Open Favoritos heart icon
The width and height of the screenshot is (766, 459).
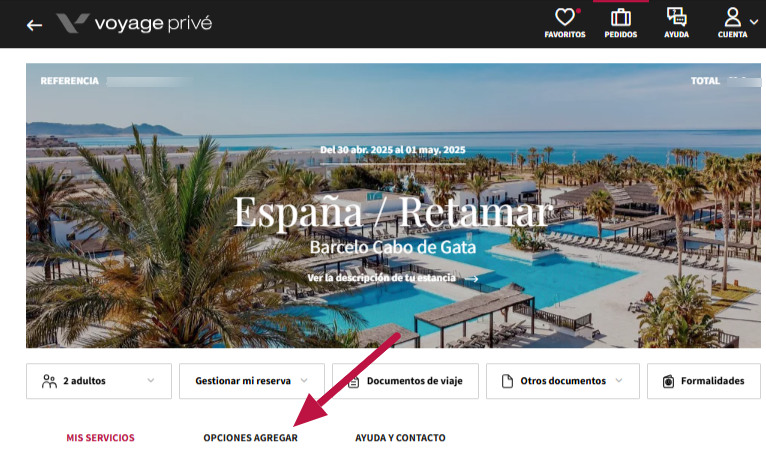click(565, 18)
